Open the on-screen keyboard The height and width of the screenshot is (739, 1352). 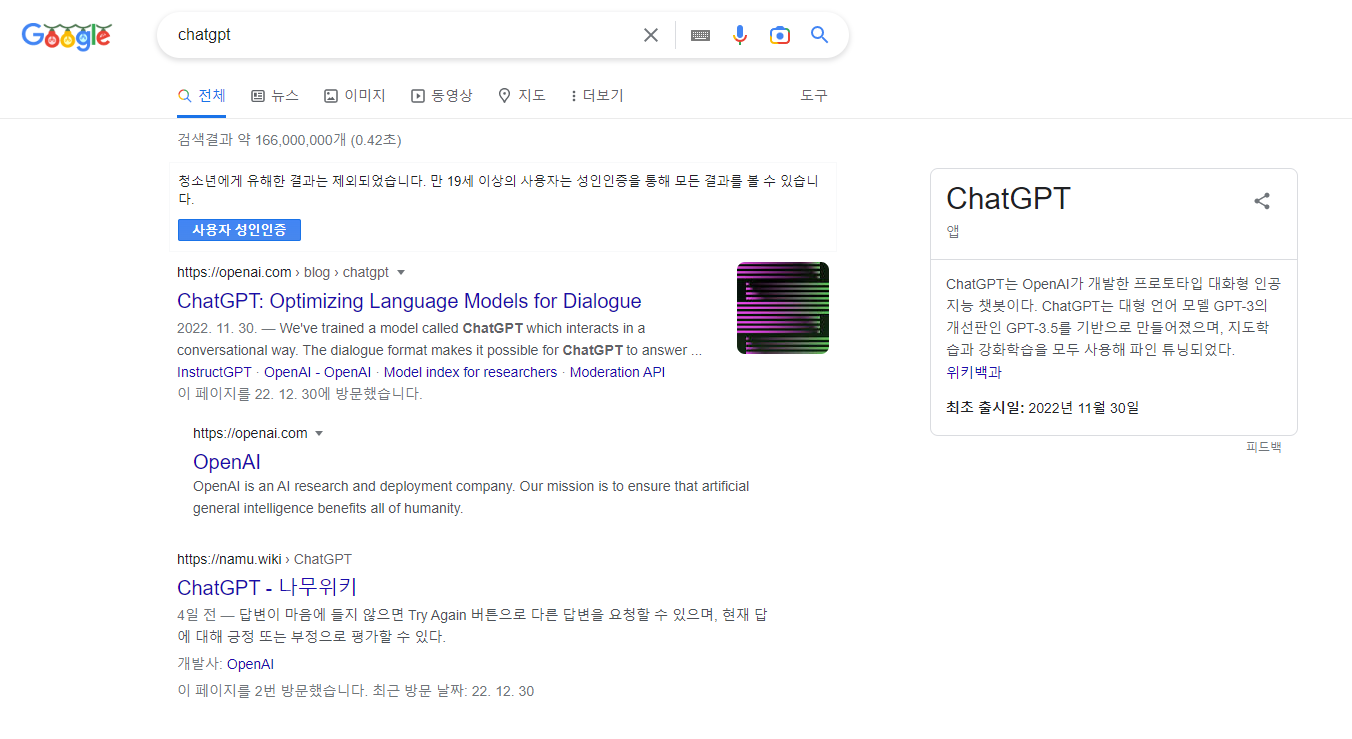coord(700,35)
